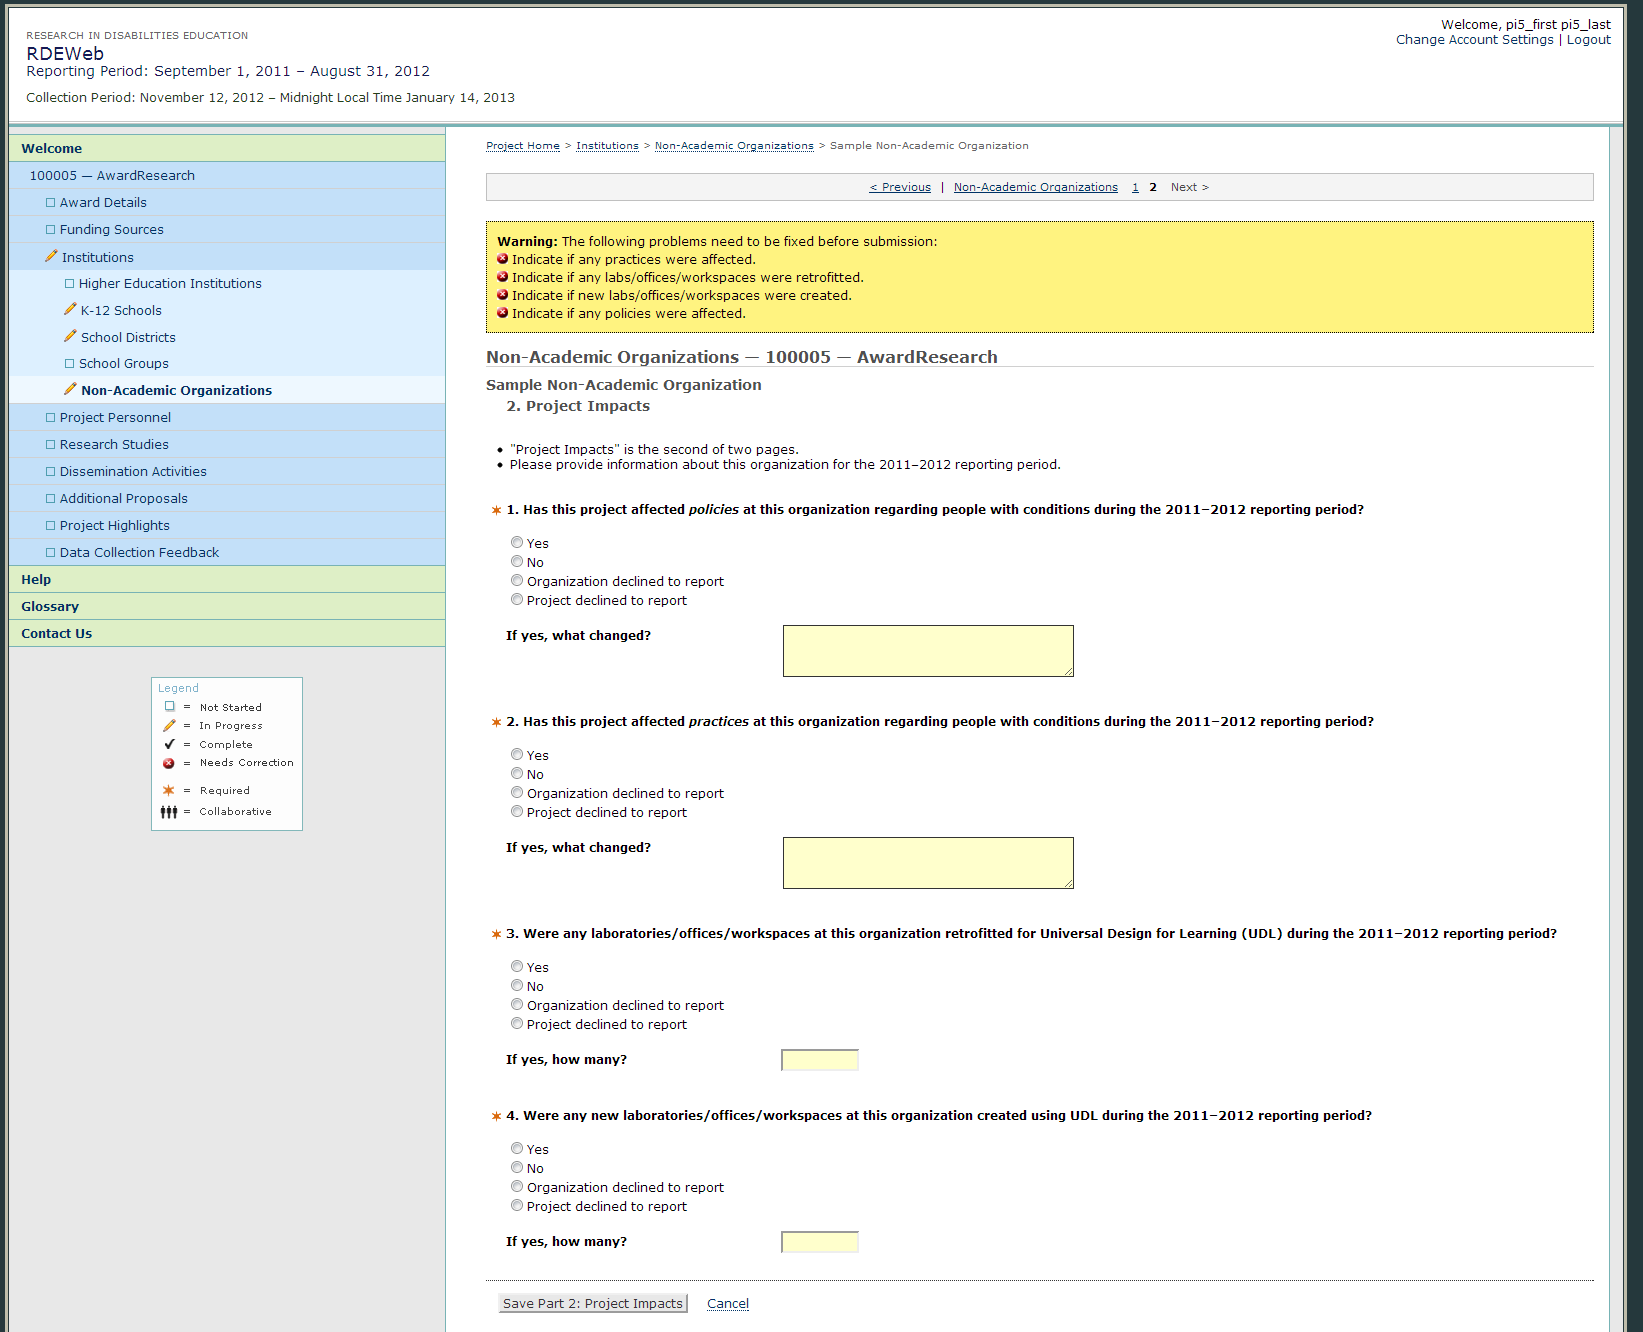
Task: Click the pencil icon beside Non-Academic Organizations
Action: pos(70,390)
